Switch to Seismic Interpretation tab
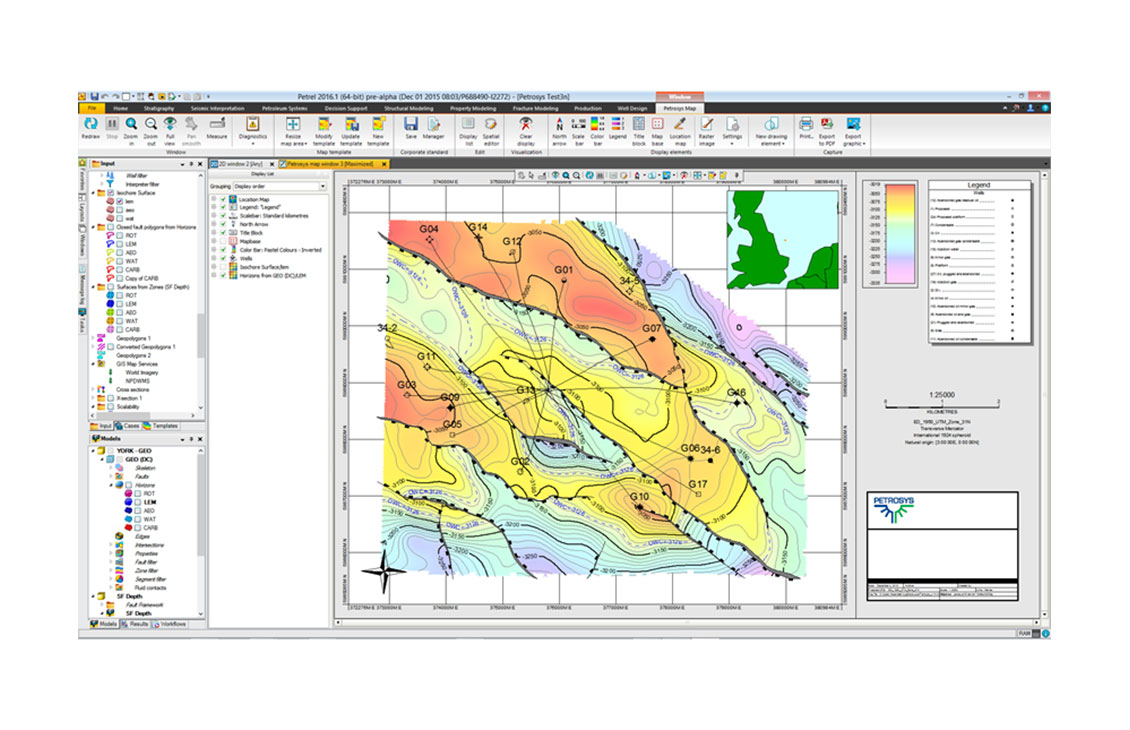Viewport: 1130px width, 730px height. (x=218, y=109)
